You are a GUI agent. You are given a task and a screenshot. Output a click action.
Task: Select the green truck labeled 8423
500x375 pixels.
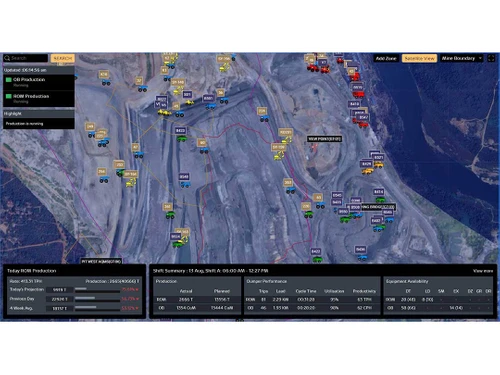(181, 138)
